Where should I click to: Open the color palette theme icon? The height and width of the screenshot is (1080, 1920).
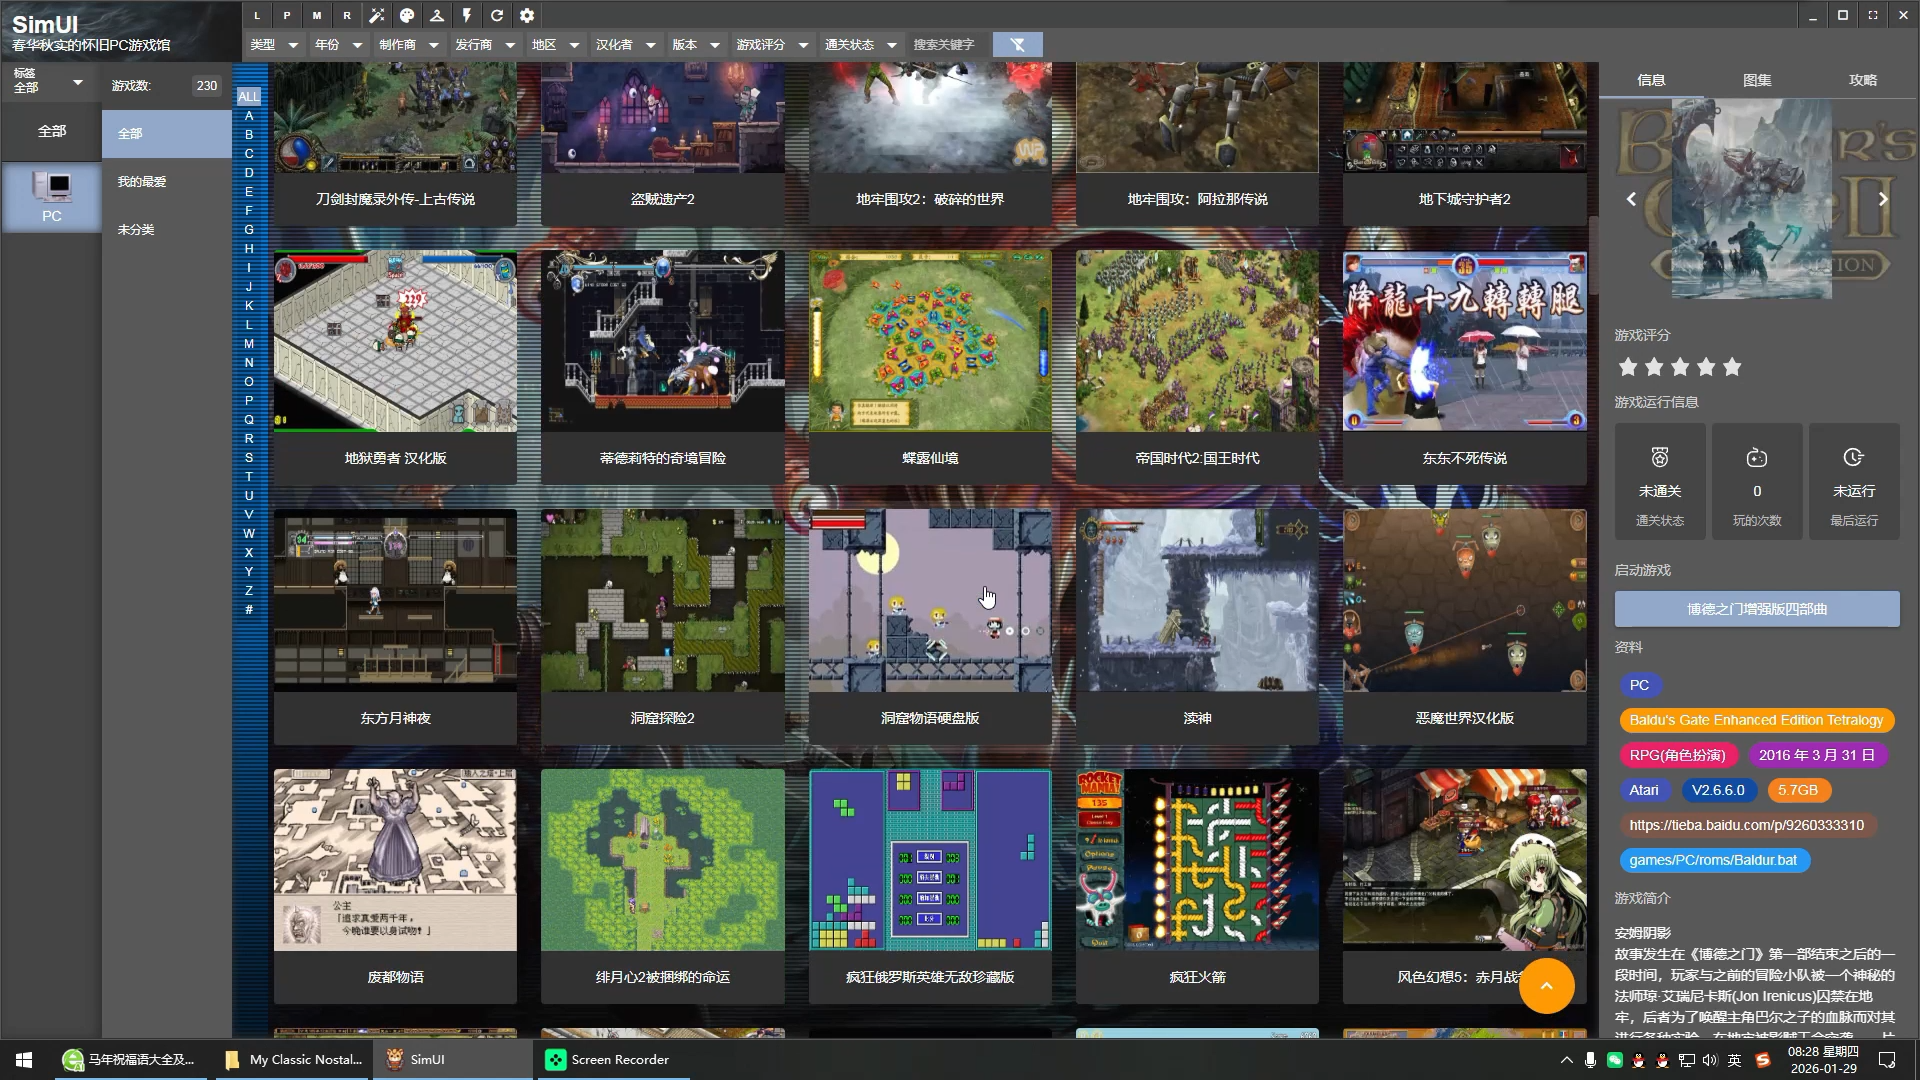[407, 15]
